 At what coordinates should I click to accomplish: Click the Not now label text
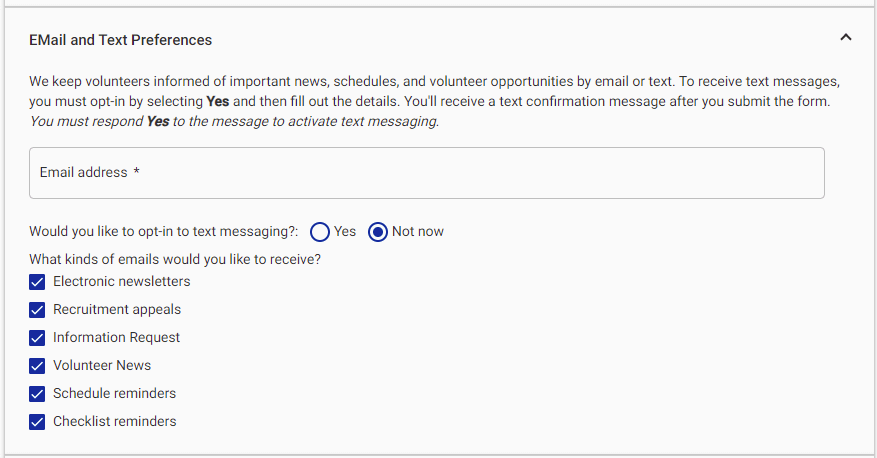point(418,232)
